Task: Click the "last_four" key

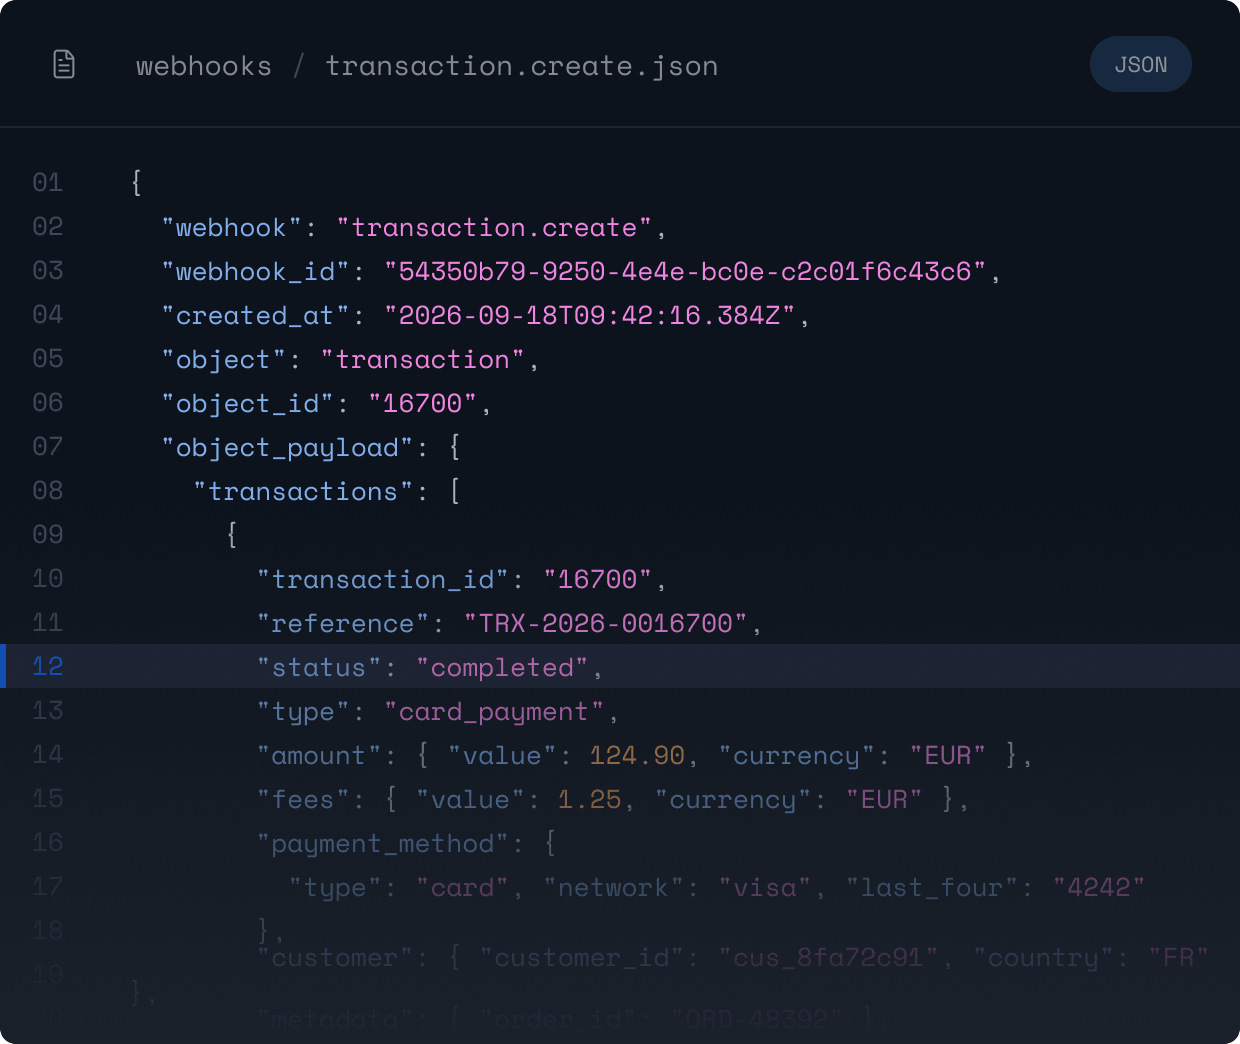Action: (x=932, y=888)
